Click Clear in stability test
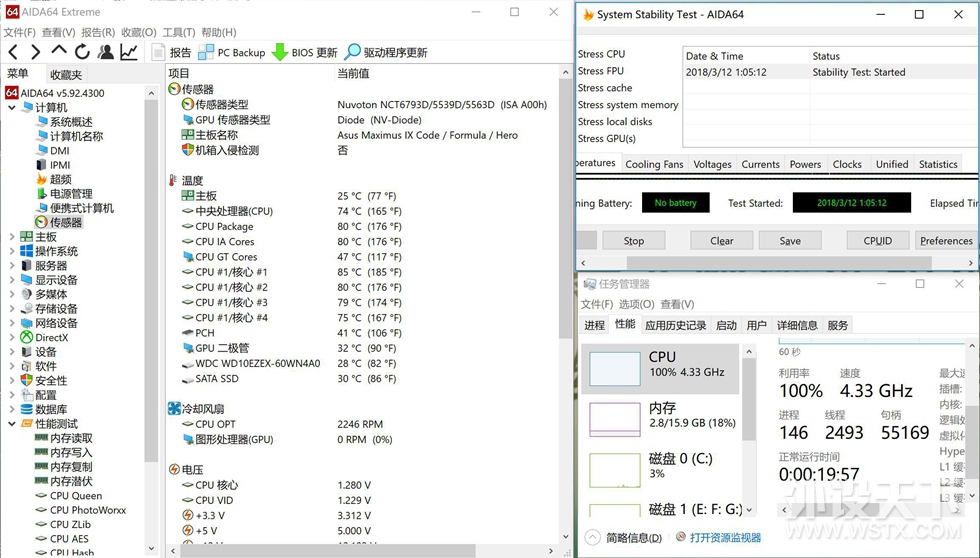 (721, 241)
